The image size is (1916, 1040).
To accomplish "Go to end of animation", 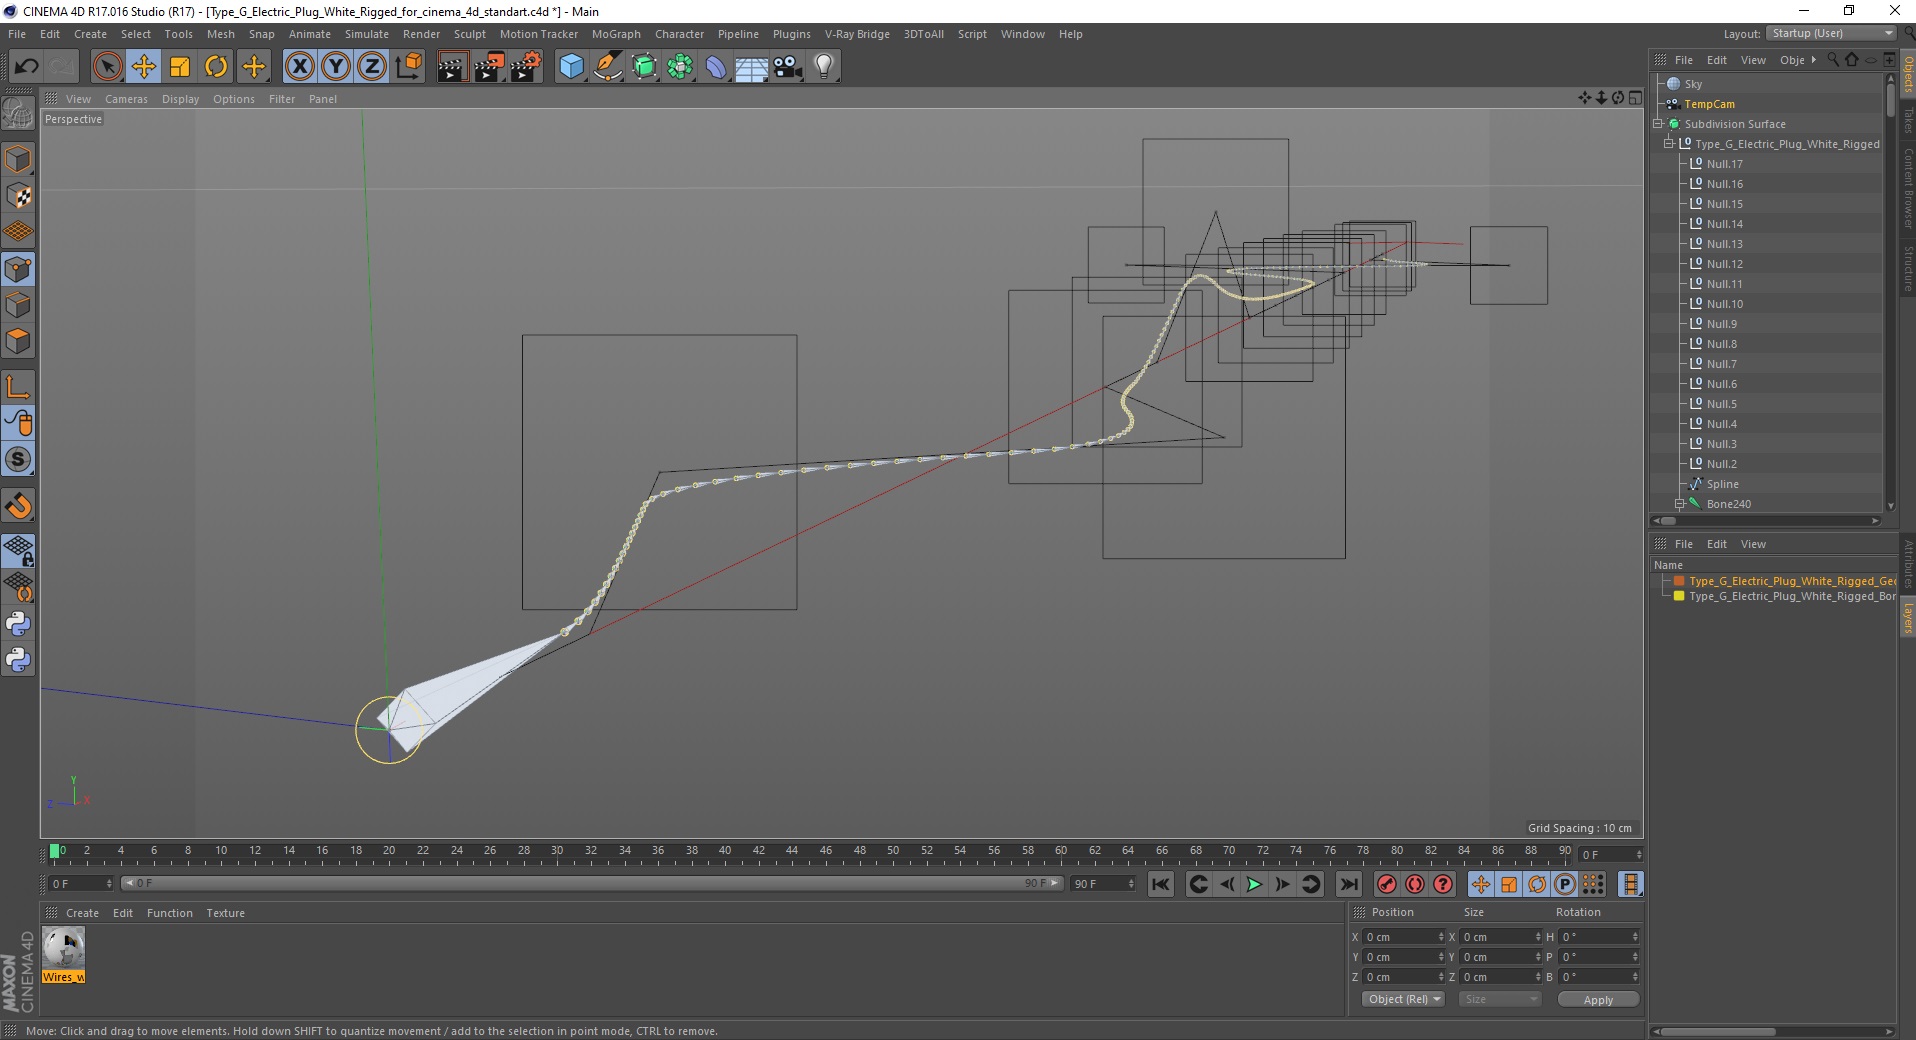I will click(1349, 884).
